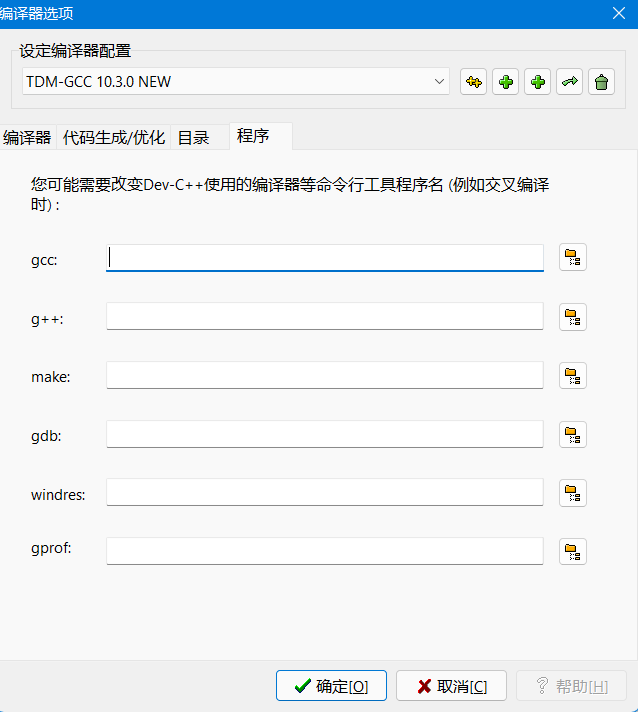Switch to the 编译器 tab
The height and width of the screenshot is (712, 638).
[x=27, y=138]
